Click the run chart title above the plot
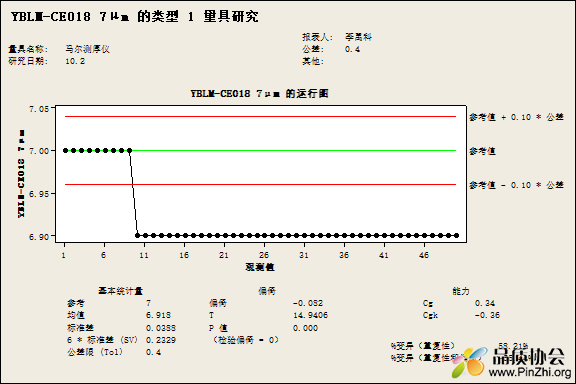Screen dimensions: 576x384 coord(259,94)
